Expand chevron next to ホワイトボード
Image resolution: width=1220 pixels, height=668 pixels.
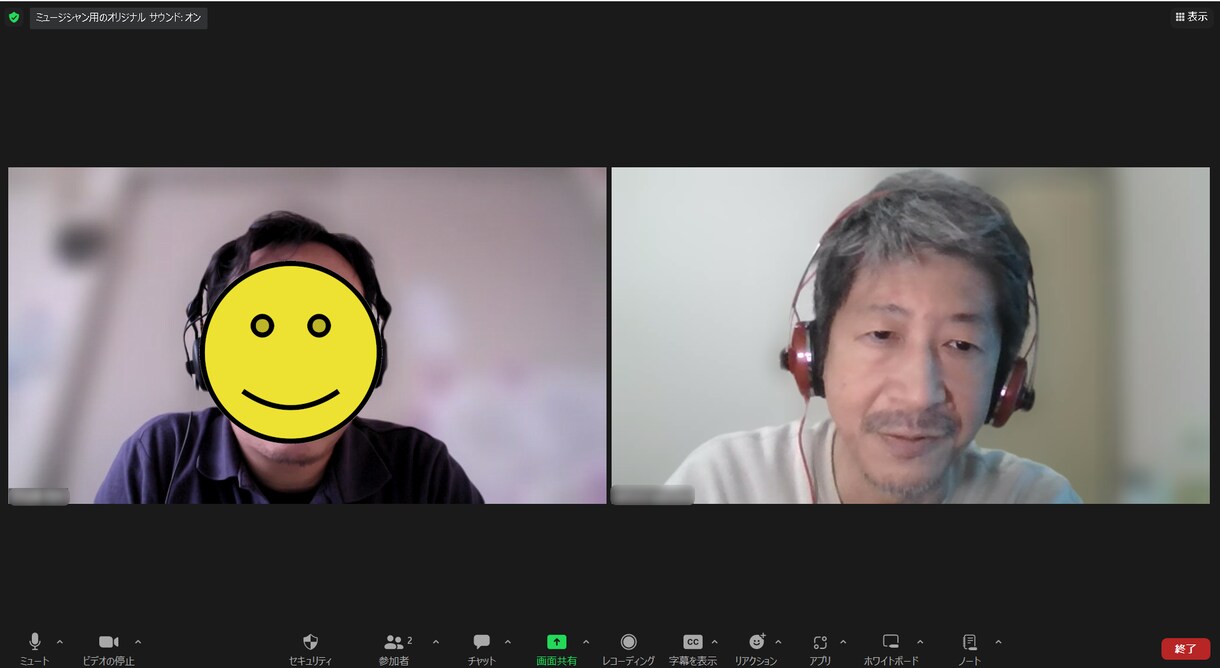coord(920,642)
